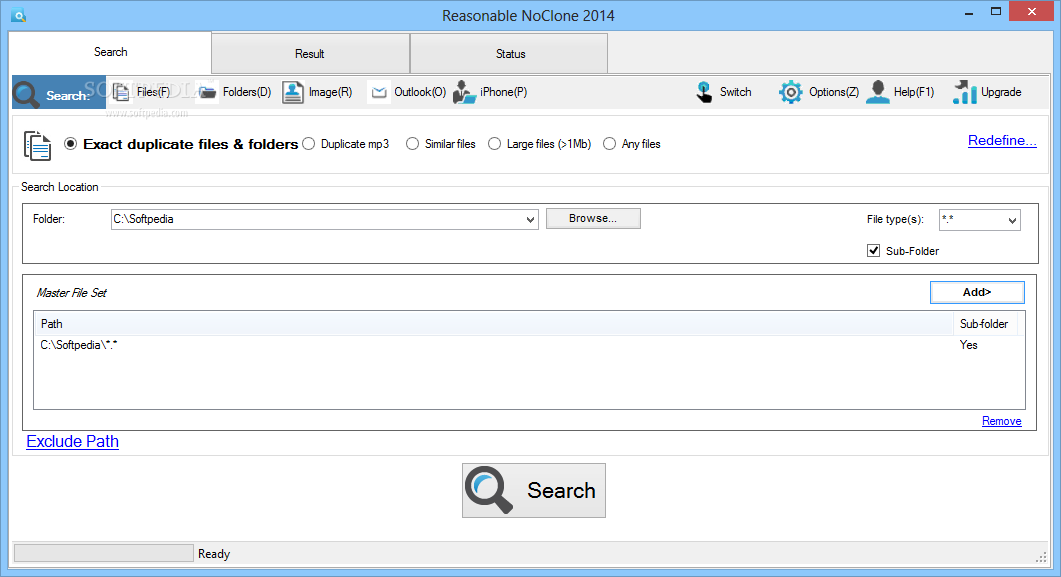The image size is (1061, 577).
Task: Switch to the Result tab
Action: [x=310, y=54]
